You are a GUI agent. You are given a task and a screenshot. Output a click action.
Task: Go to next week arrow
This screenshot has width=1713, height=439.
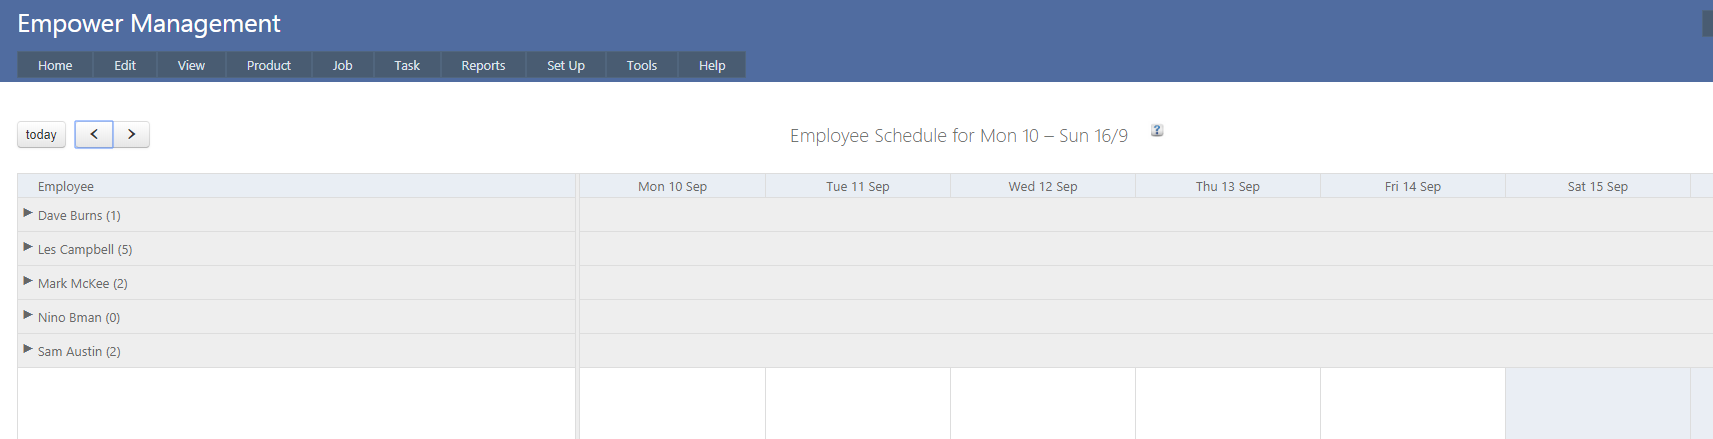[x=131, y=134]
